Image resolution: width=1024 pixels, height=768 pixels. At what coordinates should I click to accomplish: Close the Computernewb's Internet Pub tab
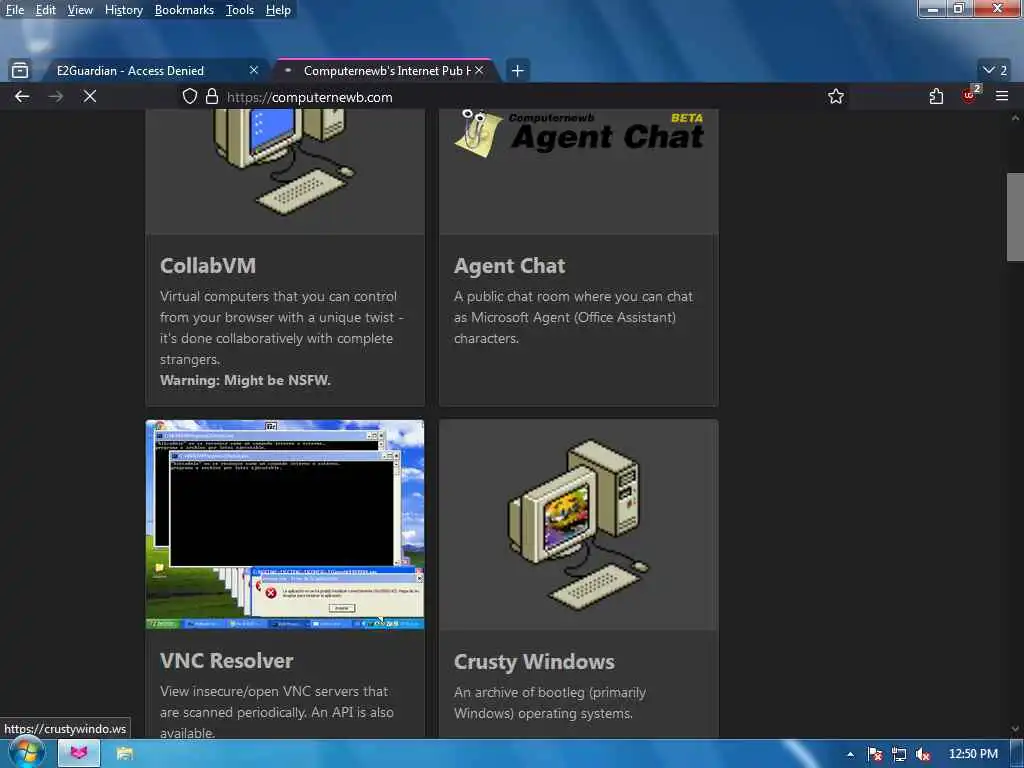coord(479,70)
